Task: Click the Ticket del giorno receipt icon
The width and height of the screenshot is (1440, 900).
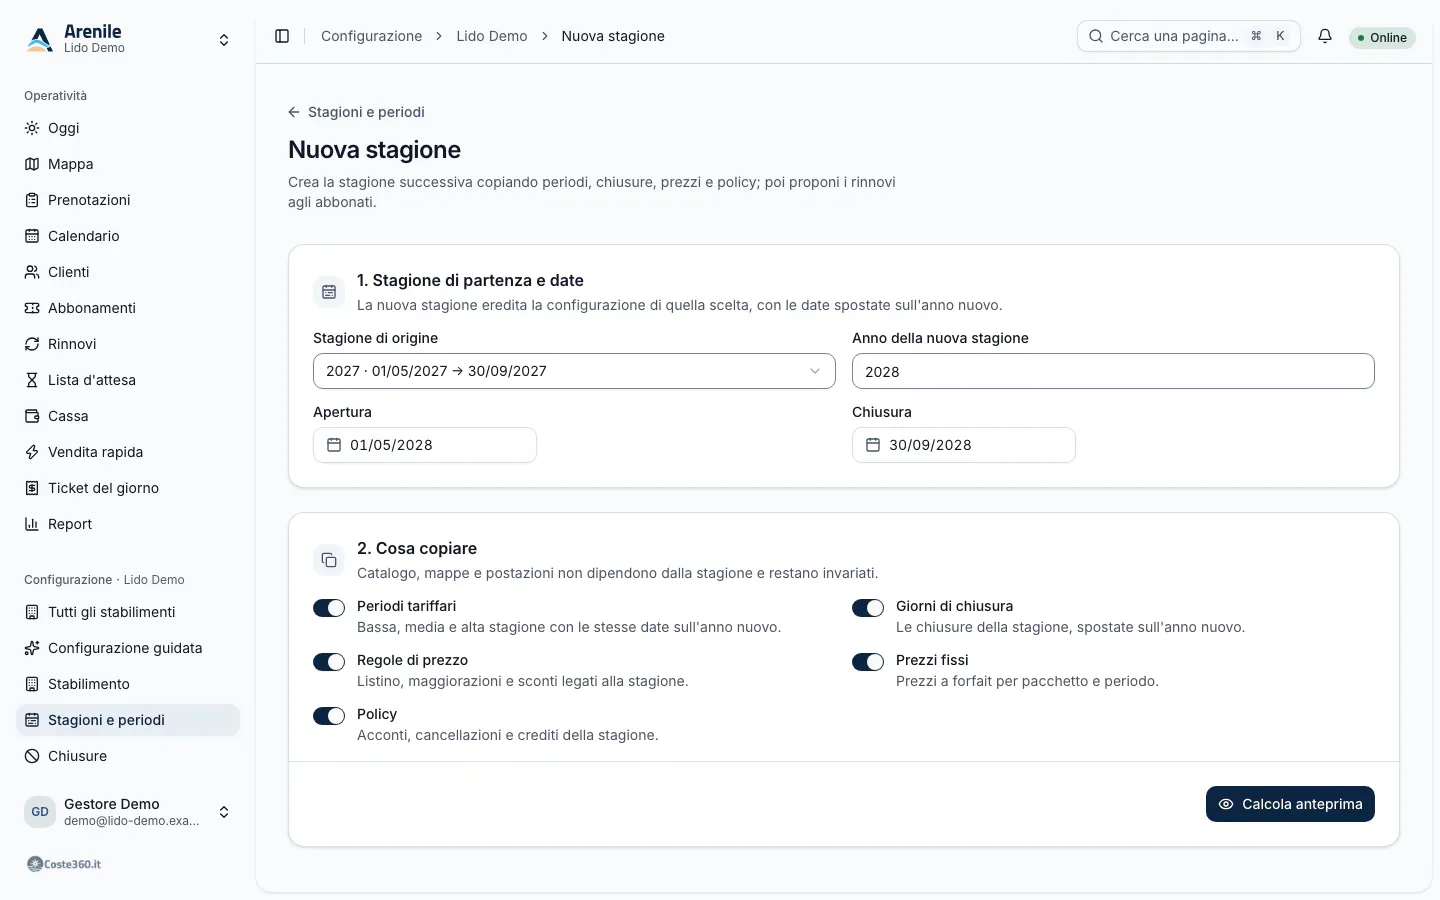Action: point(32,488)
